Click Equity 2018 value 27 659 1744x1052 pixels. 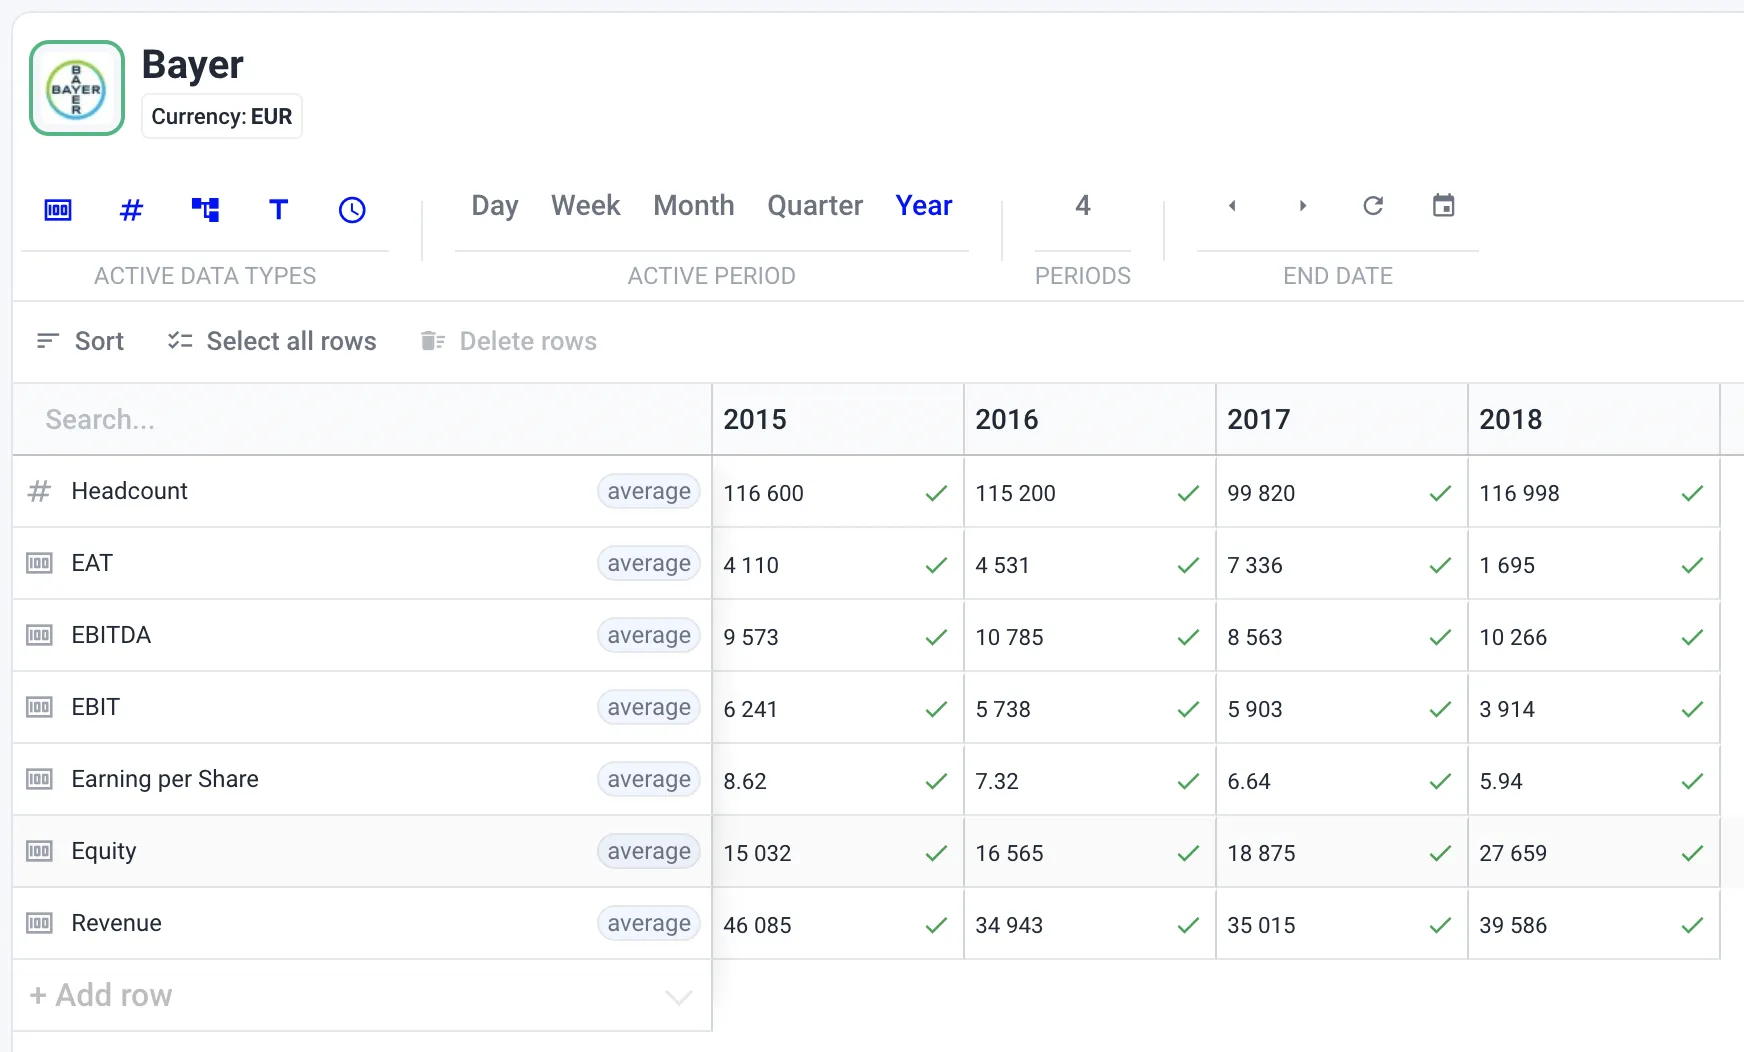pyautogui.click(x=1513, y=853)
